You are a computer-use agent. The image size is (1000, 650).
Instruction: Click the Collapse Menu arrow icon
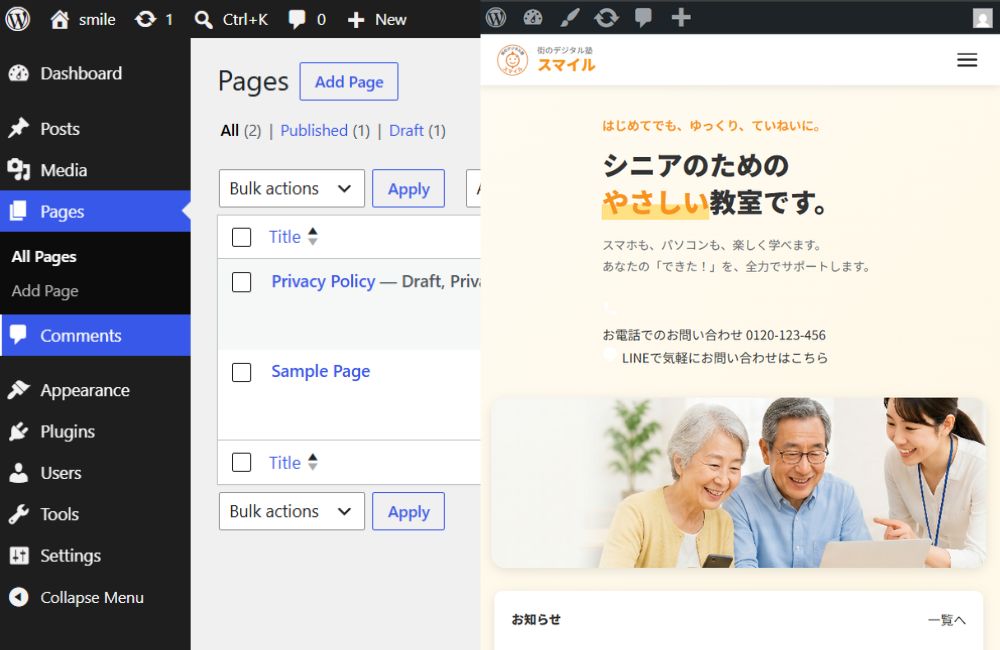coord(18,597)
